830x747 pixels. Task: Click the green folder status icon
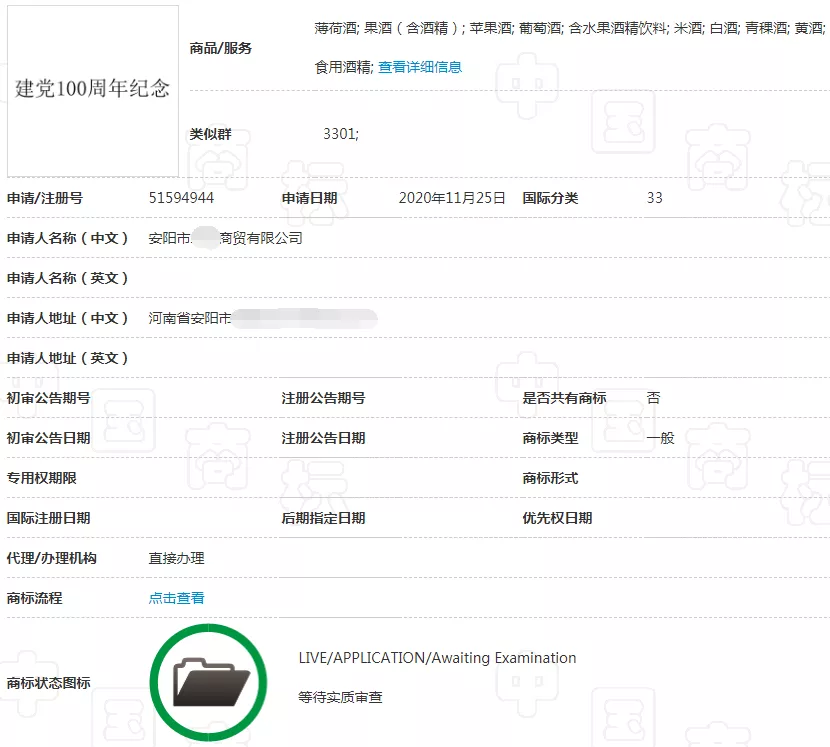click(208, 681)
